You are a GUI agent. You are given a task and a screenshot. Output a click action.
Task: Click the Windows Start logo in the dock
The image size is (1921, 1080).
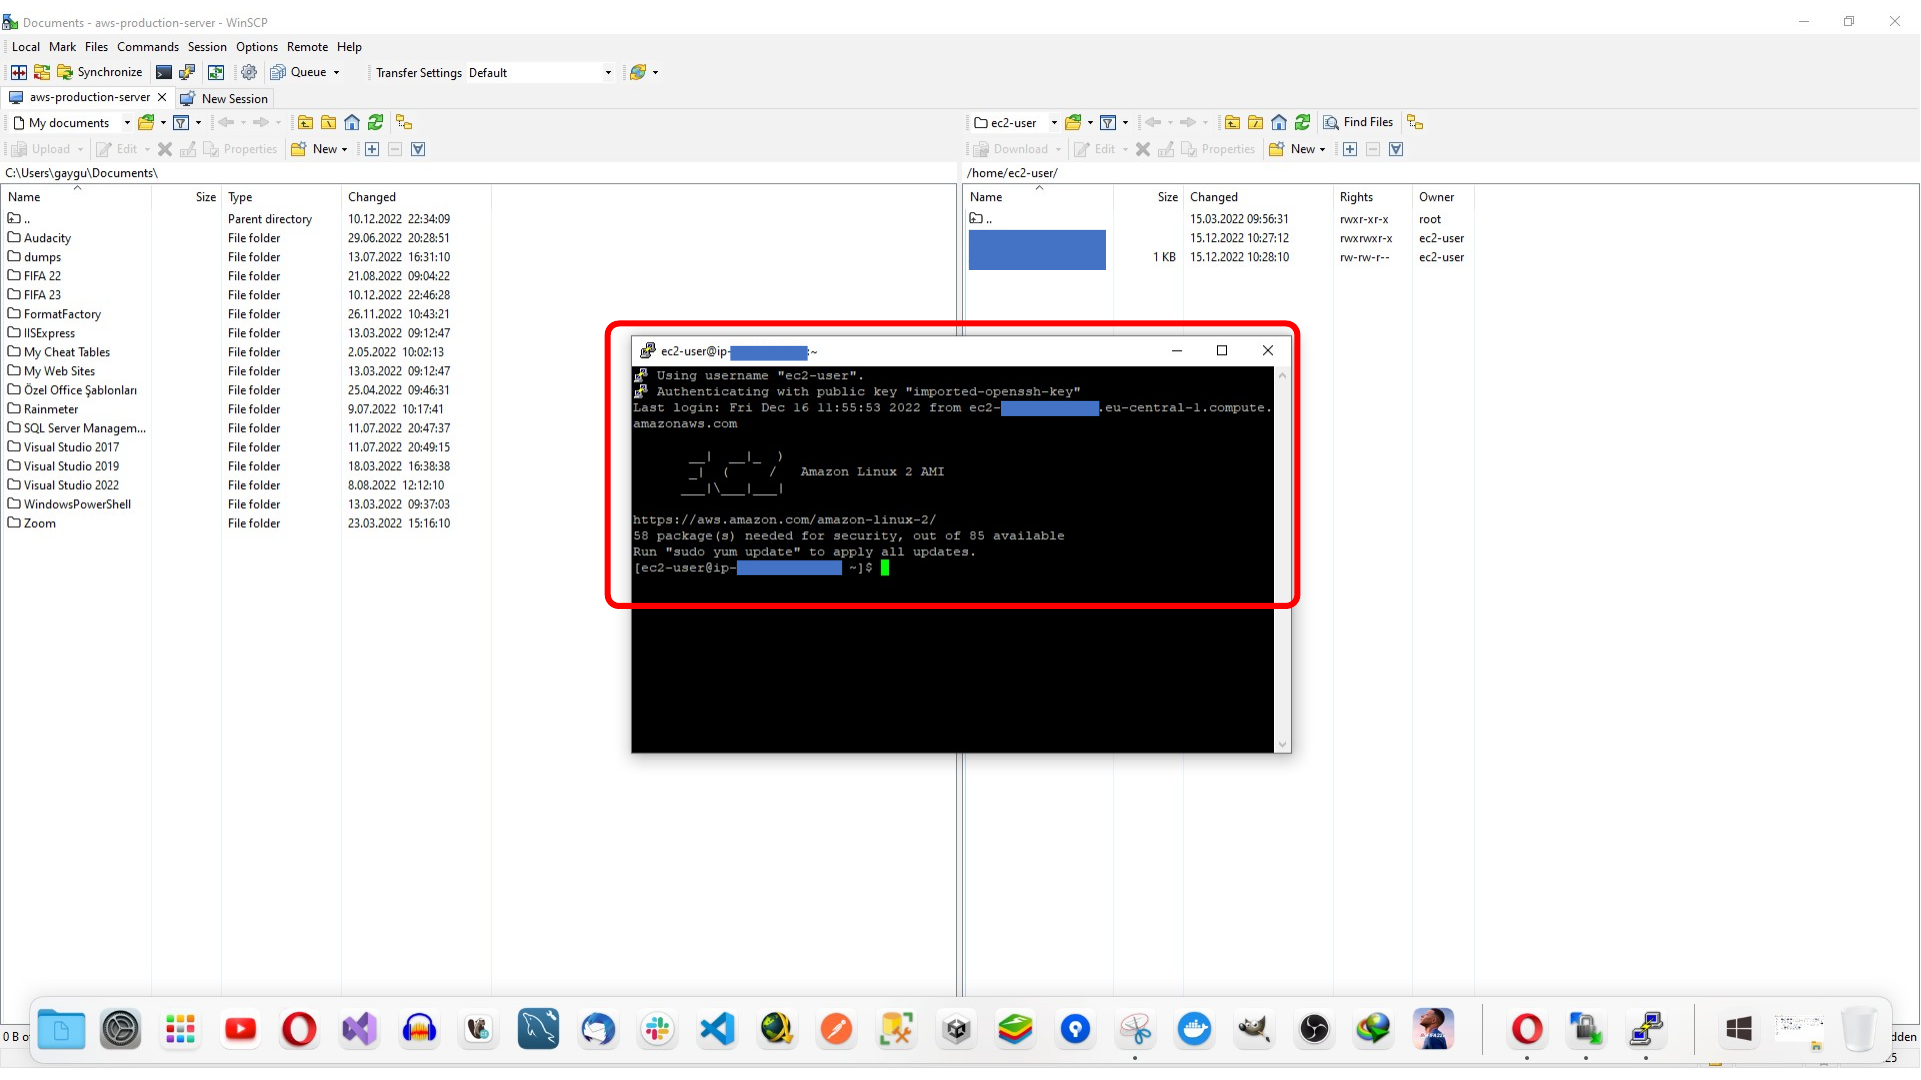click(1739, 1029)
